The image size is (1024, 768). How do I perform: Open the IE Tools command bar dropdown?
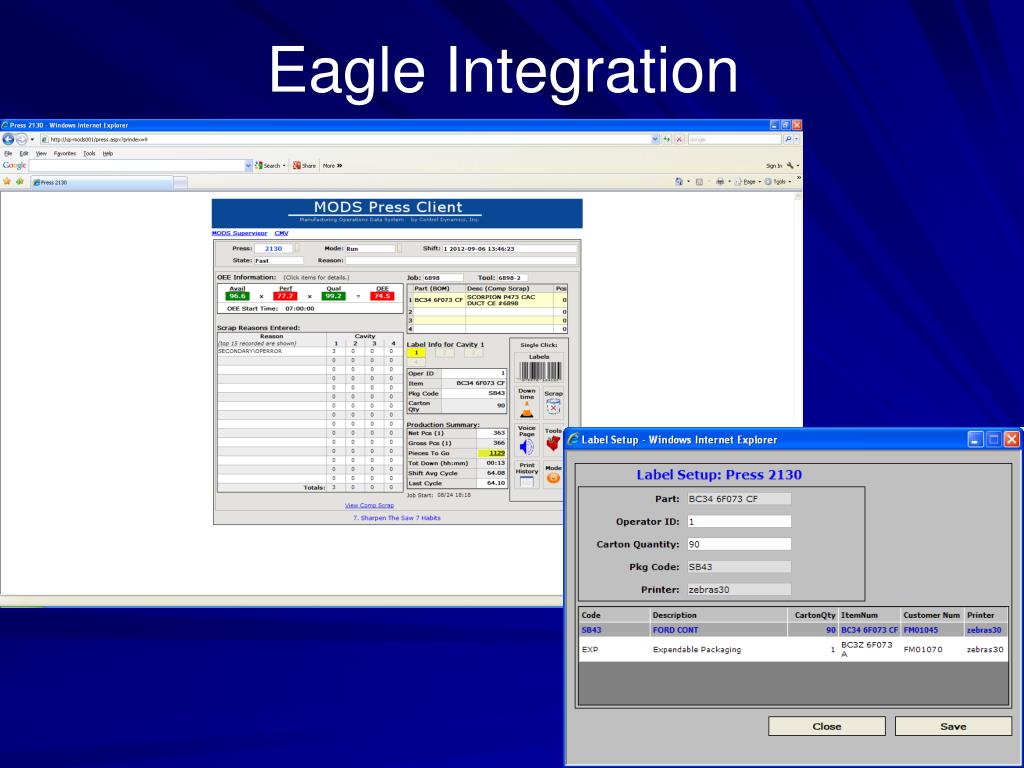[x=778, y=182]
